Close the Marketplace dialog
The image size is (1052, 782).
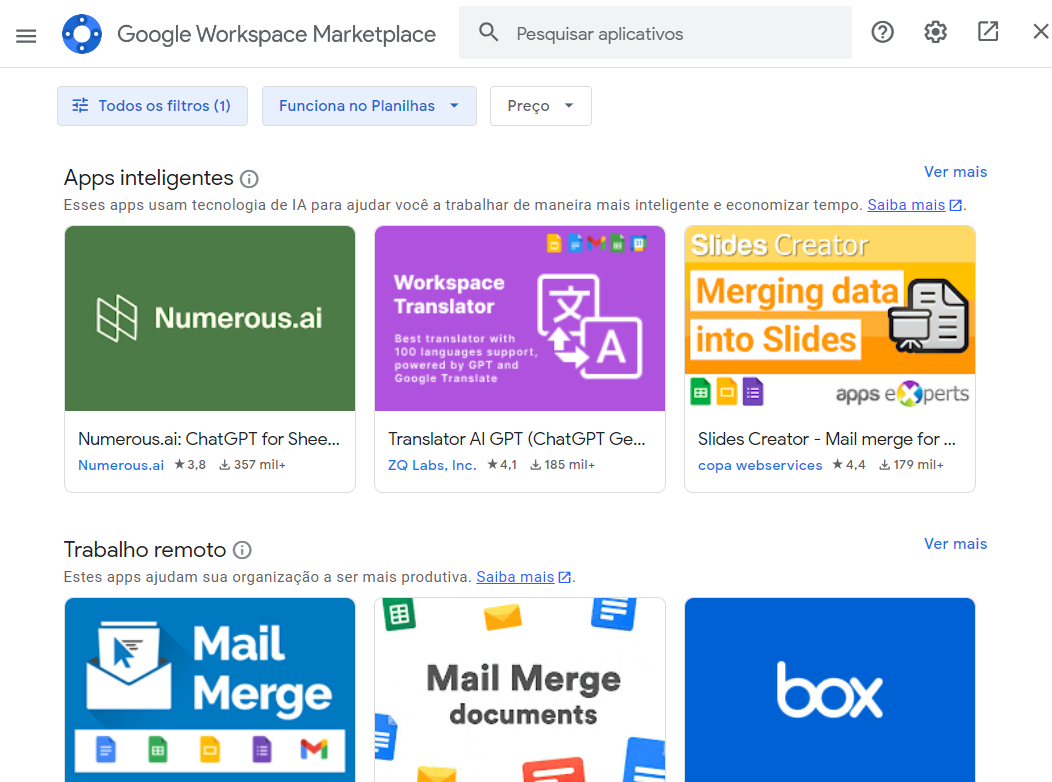pos(1041,32)
